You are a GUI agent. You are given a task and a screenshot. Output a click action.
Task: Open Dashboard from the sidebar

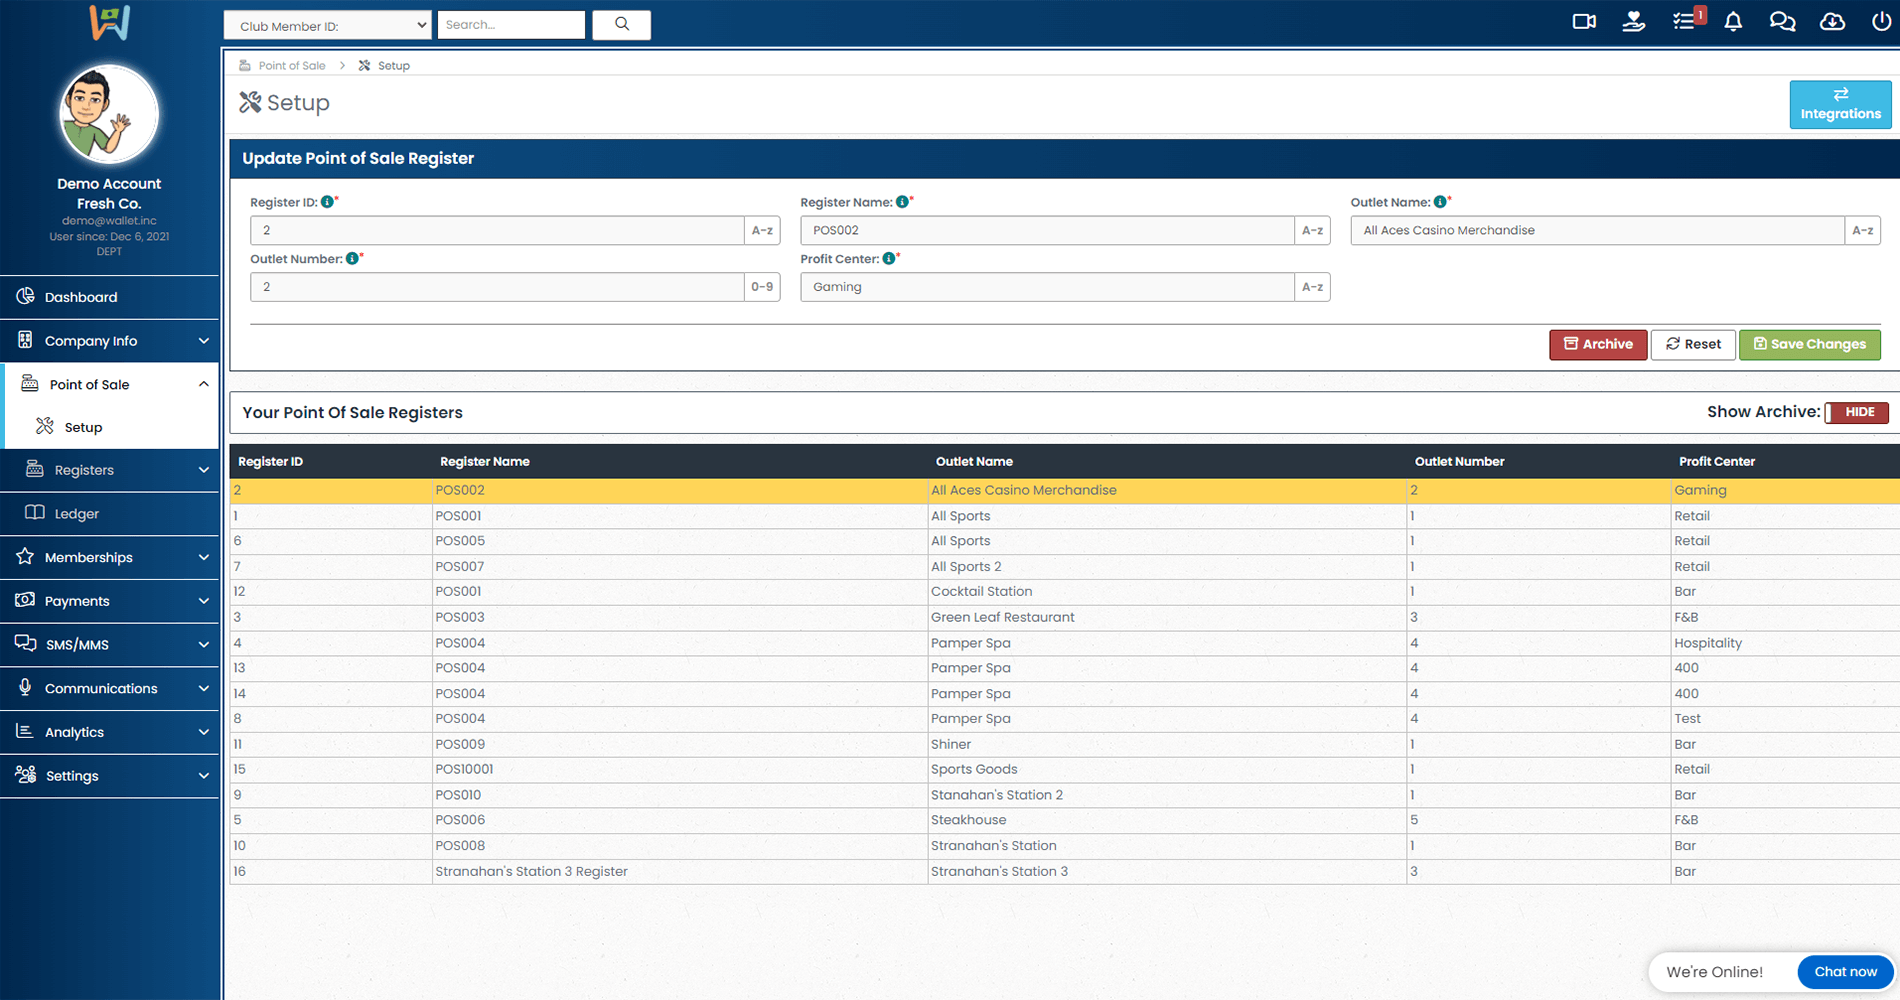pos(81,297)
